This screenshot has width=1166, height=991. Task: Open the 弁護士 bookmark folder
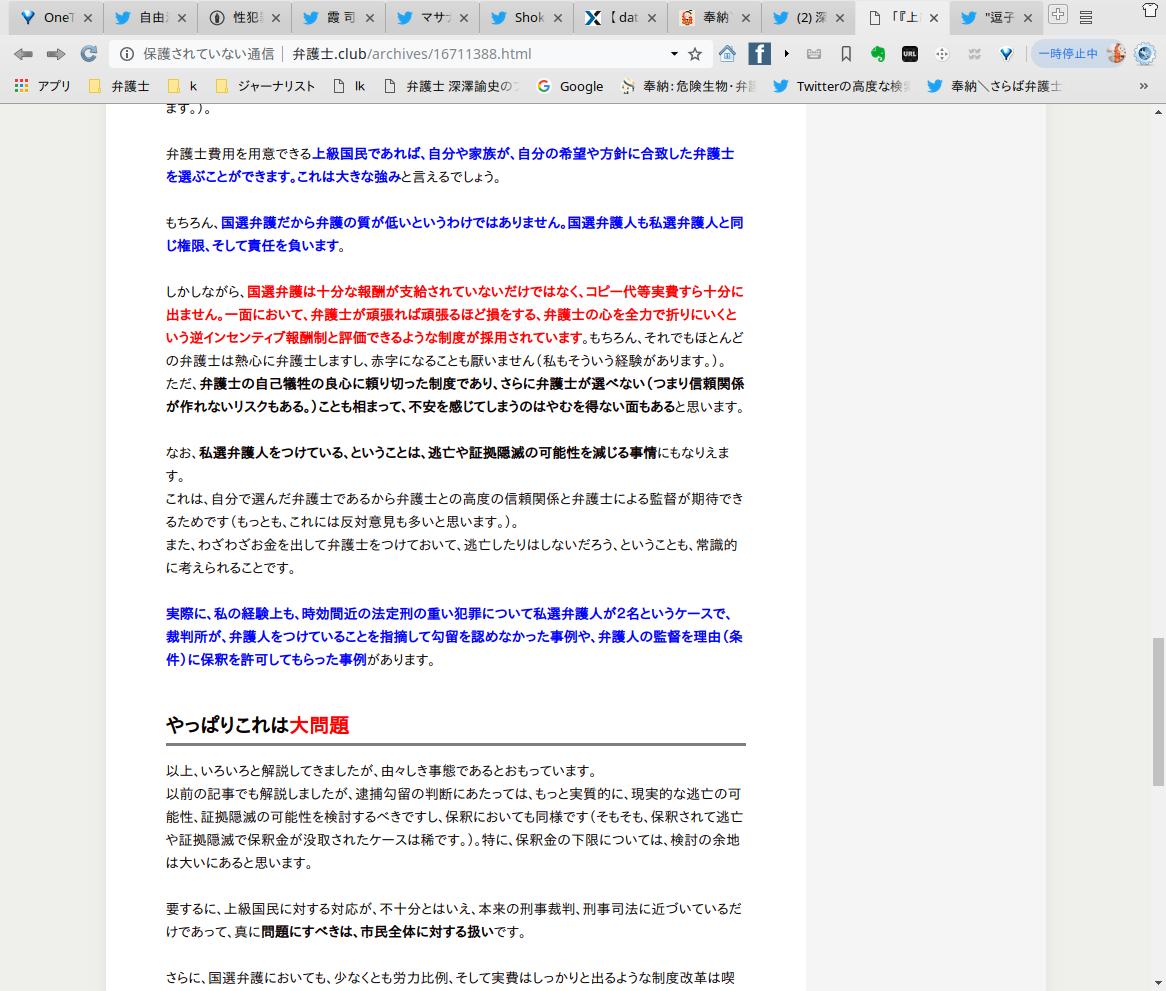[x=119, y=86]
